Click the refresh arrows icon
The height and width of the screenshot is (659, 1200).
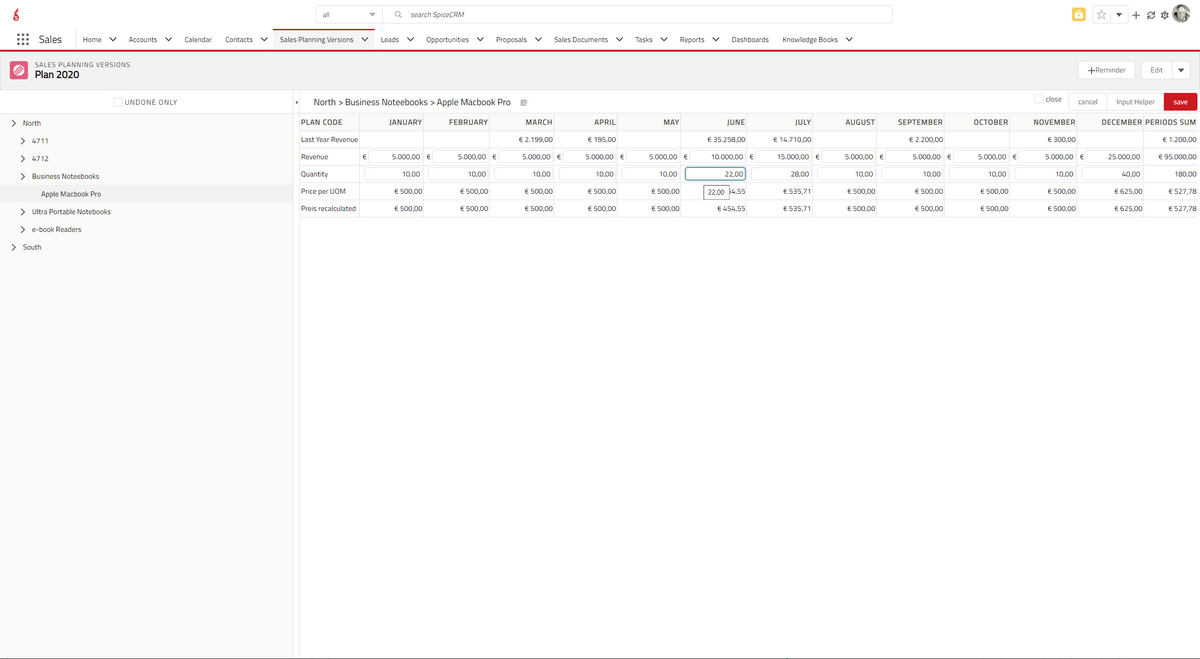tap(1150, 15)
